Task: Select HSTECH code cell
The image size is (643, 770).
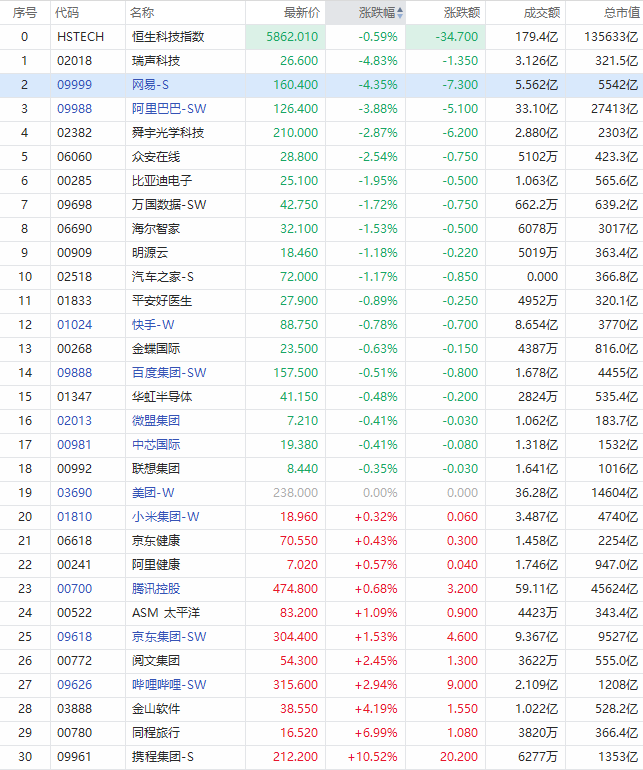Action: [x=81, y=37]
